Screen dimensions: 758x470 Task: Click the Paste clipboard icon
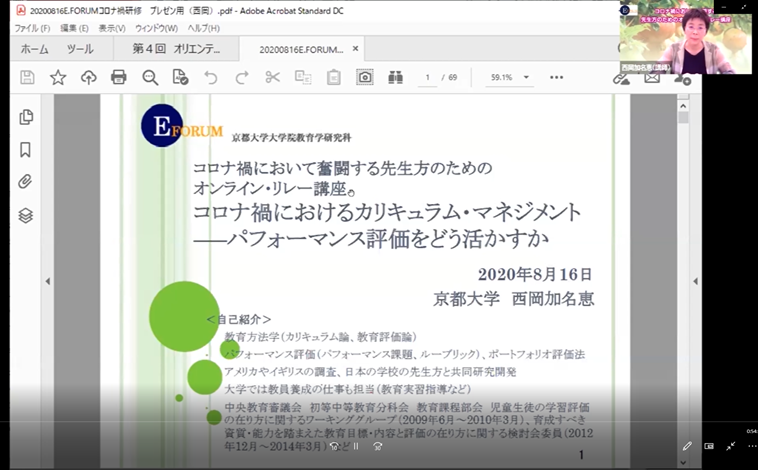[334, 77]
